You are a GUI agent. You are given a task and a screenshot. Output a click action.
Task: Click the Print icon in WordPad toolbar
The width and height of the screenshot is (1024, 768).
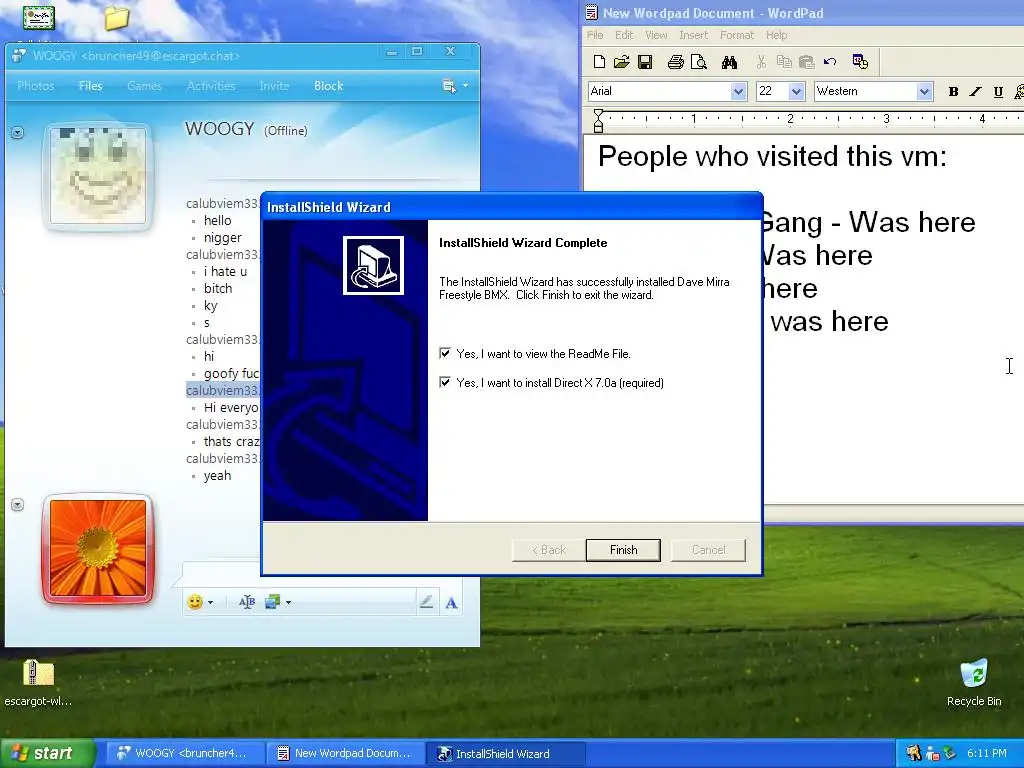point(675,62)
